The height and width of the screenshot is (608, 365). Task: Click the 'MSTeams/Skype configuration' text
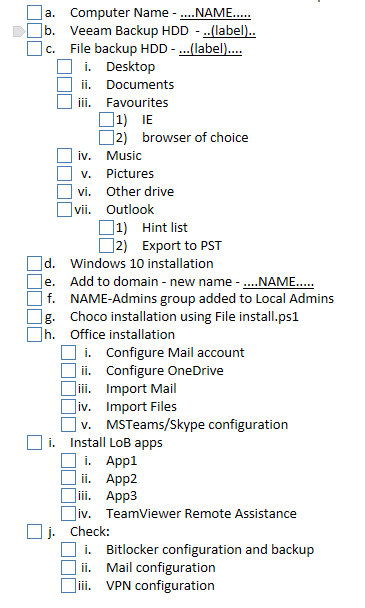[197, 425]
